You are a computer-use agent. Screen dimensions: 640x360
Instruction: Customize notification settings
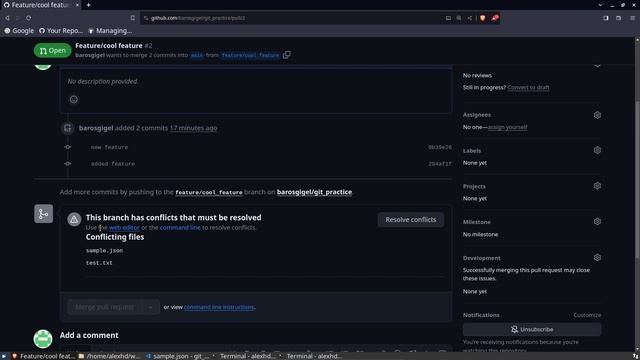(x=587, y=315)
